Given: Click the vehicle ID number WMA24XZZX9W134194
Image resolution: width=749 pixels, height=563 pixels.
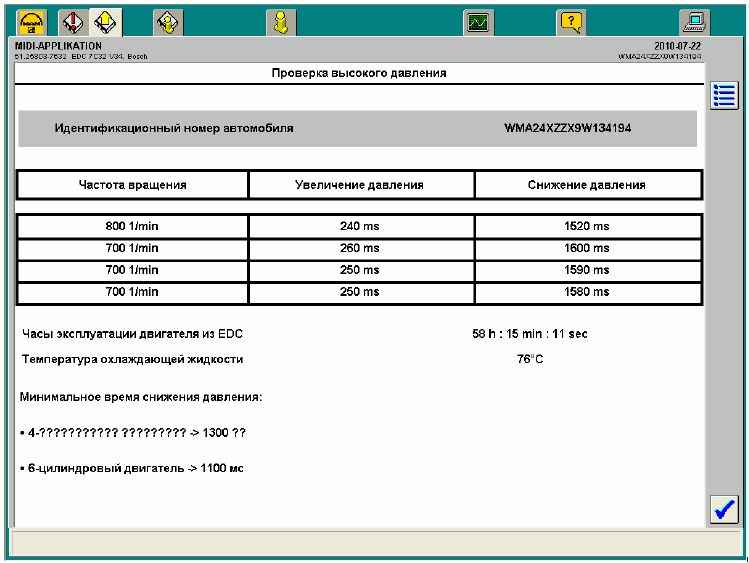Looking at the screenshot, I should coord(567,129).
